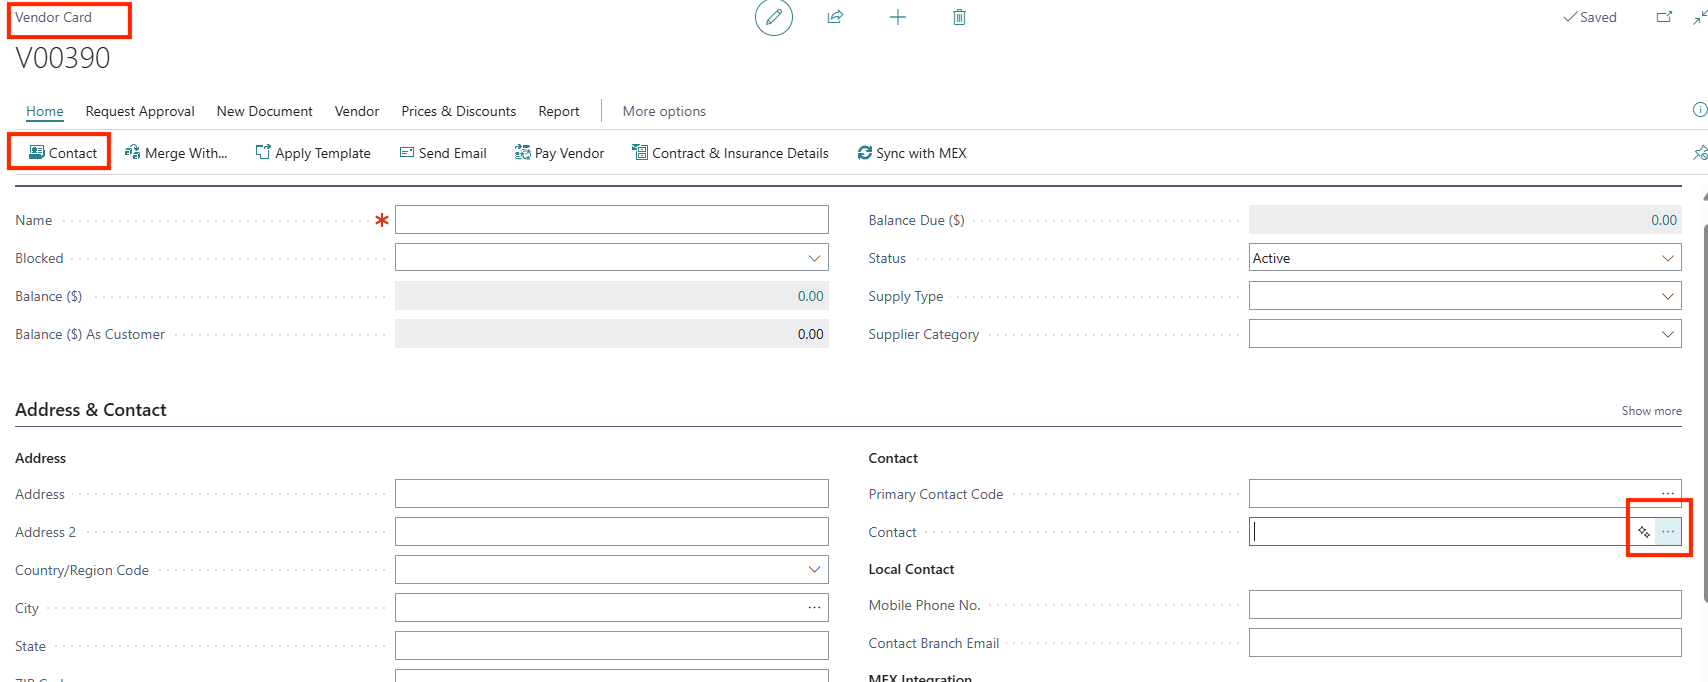1708x682 pixels.
Task: Click the share icon at top
Action: point(835,17)
